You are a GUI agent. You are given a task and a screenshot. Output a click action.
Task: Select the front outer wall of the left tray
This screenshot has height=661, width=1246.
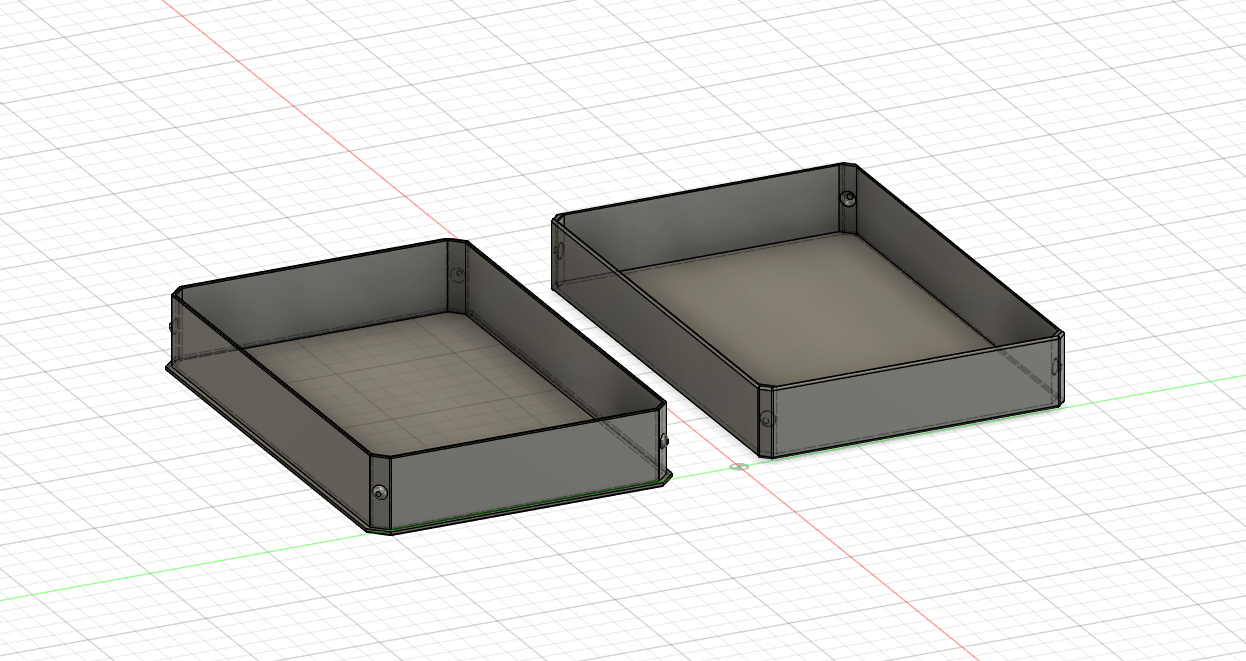tap(525, 470)
